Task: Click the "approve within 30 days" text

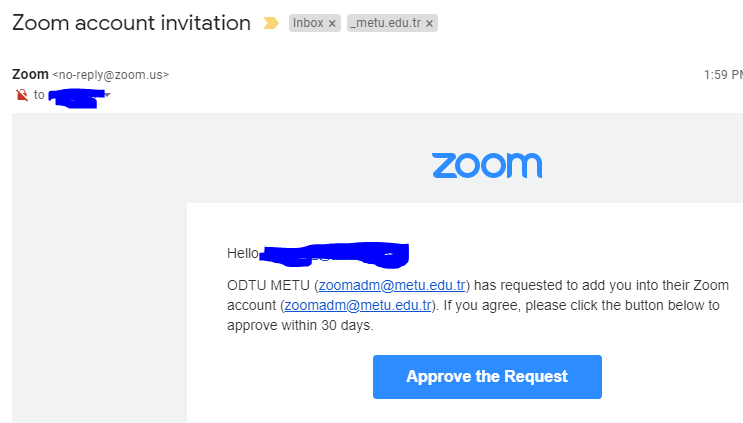Action: click(300, 325)
